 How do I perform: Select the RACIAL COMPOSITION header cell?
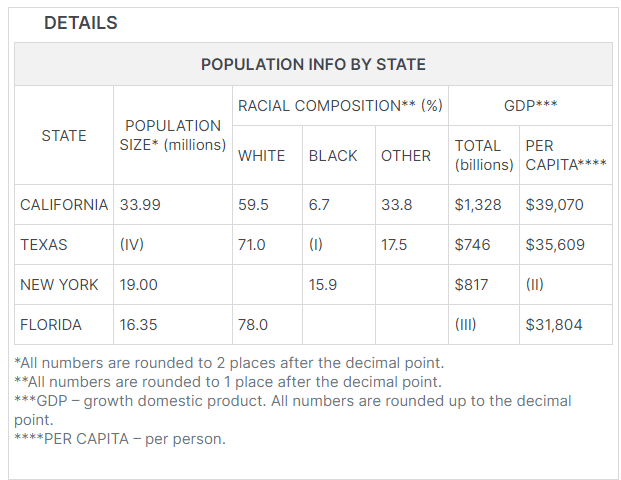(x=339, y=105)
